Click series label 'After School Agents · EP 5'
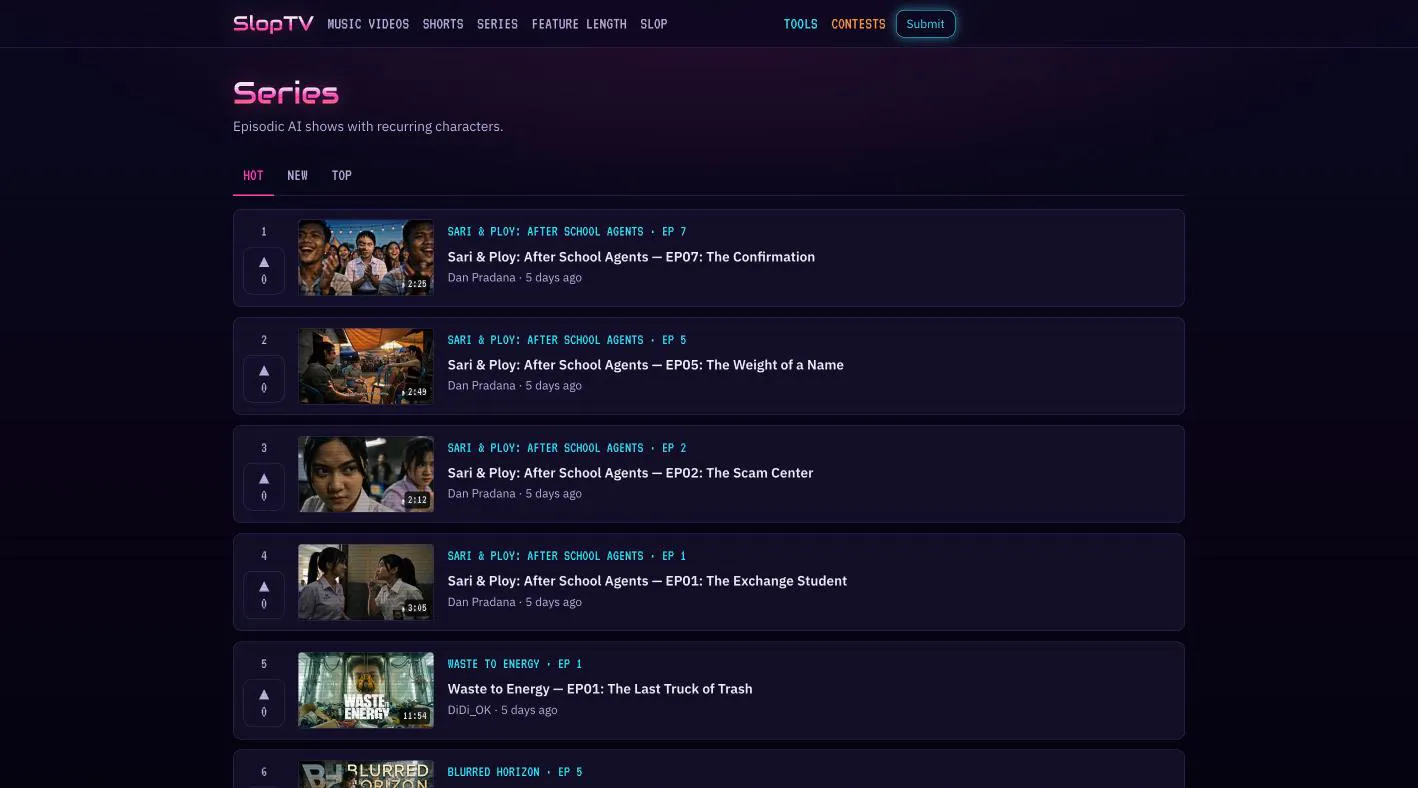Screen dimensions: 1418x788 pyautogui.click(x=567, y=340)
